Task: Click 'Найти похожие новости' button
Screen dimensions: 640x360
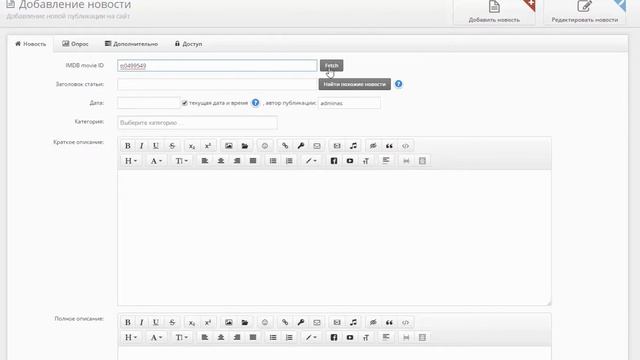Action: pyautogui.click(x=355, y=84)
